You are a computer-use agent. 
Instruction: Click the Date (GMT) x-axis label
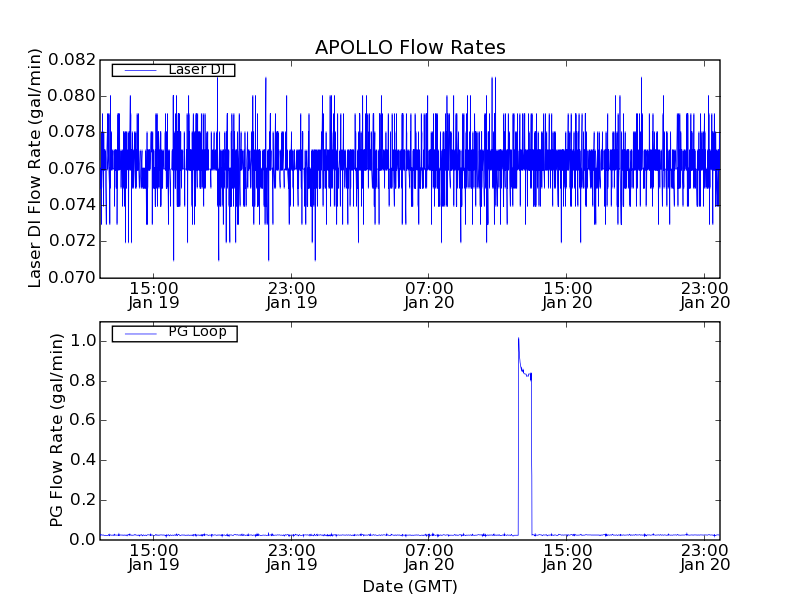410,586
